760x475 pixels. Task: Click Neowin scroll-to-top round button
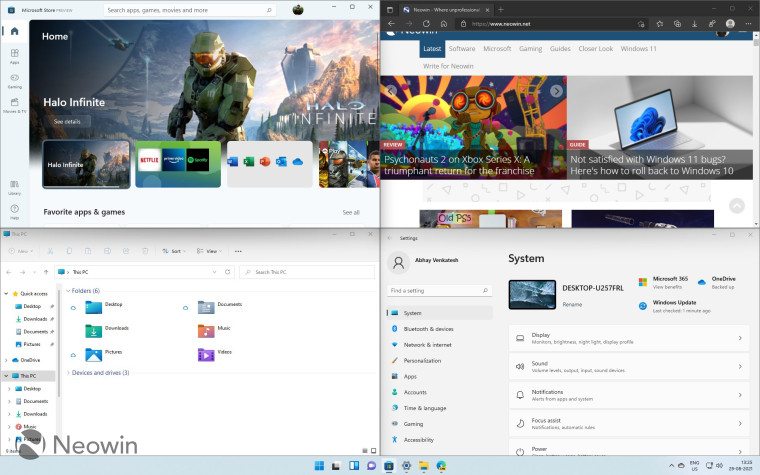[x=737, y=206]
